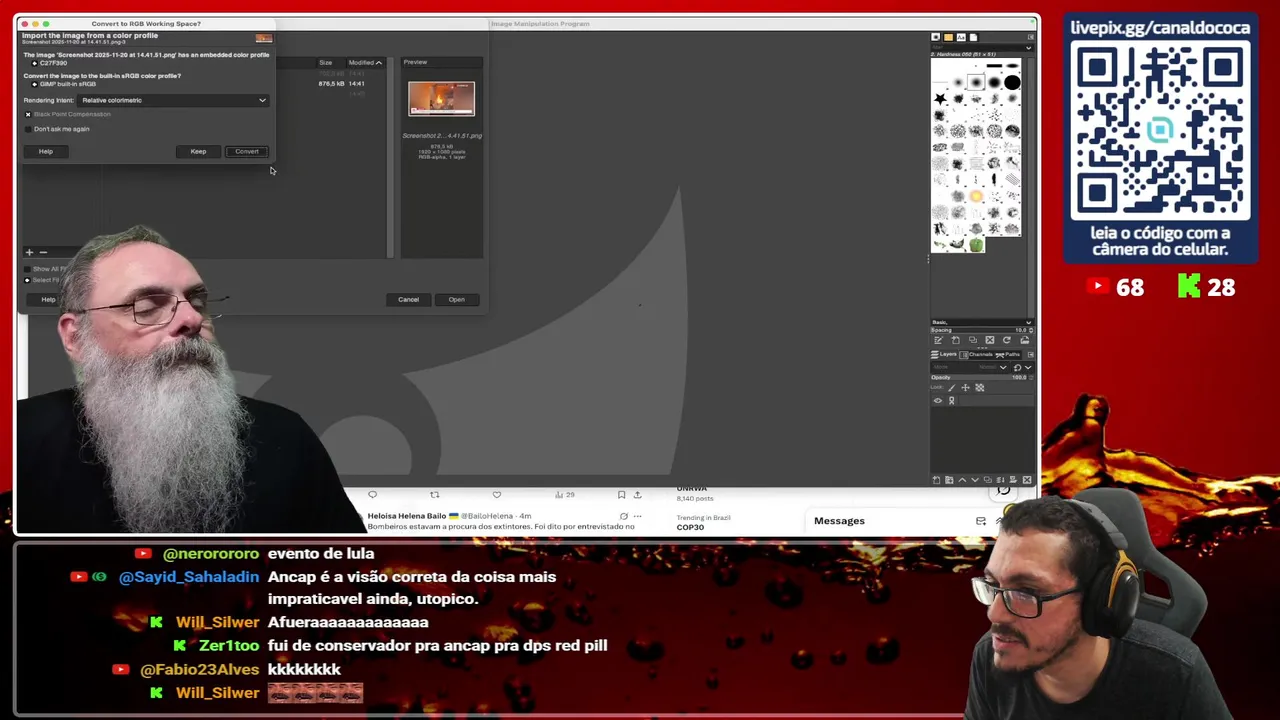Switch to the Paths tab
Screen dimensions: 1280x720
[x=1007, y=354]
